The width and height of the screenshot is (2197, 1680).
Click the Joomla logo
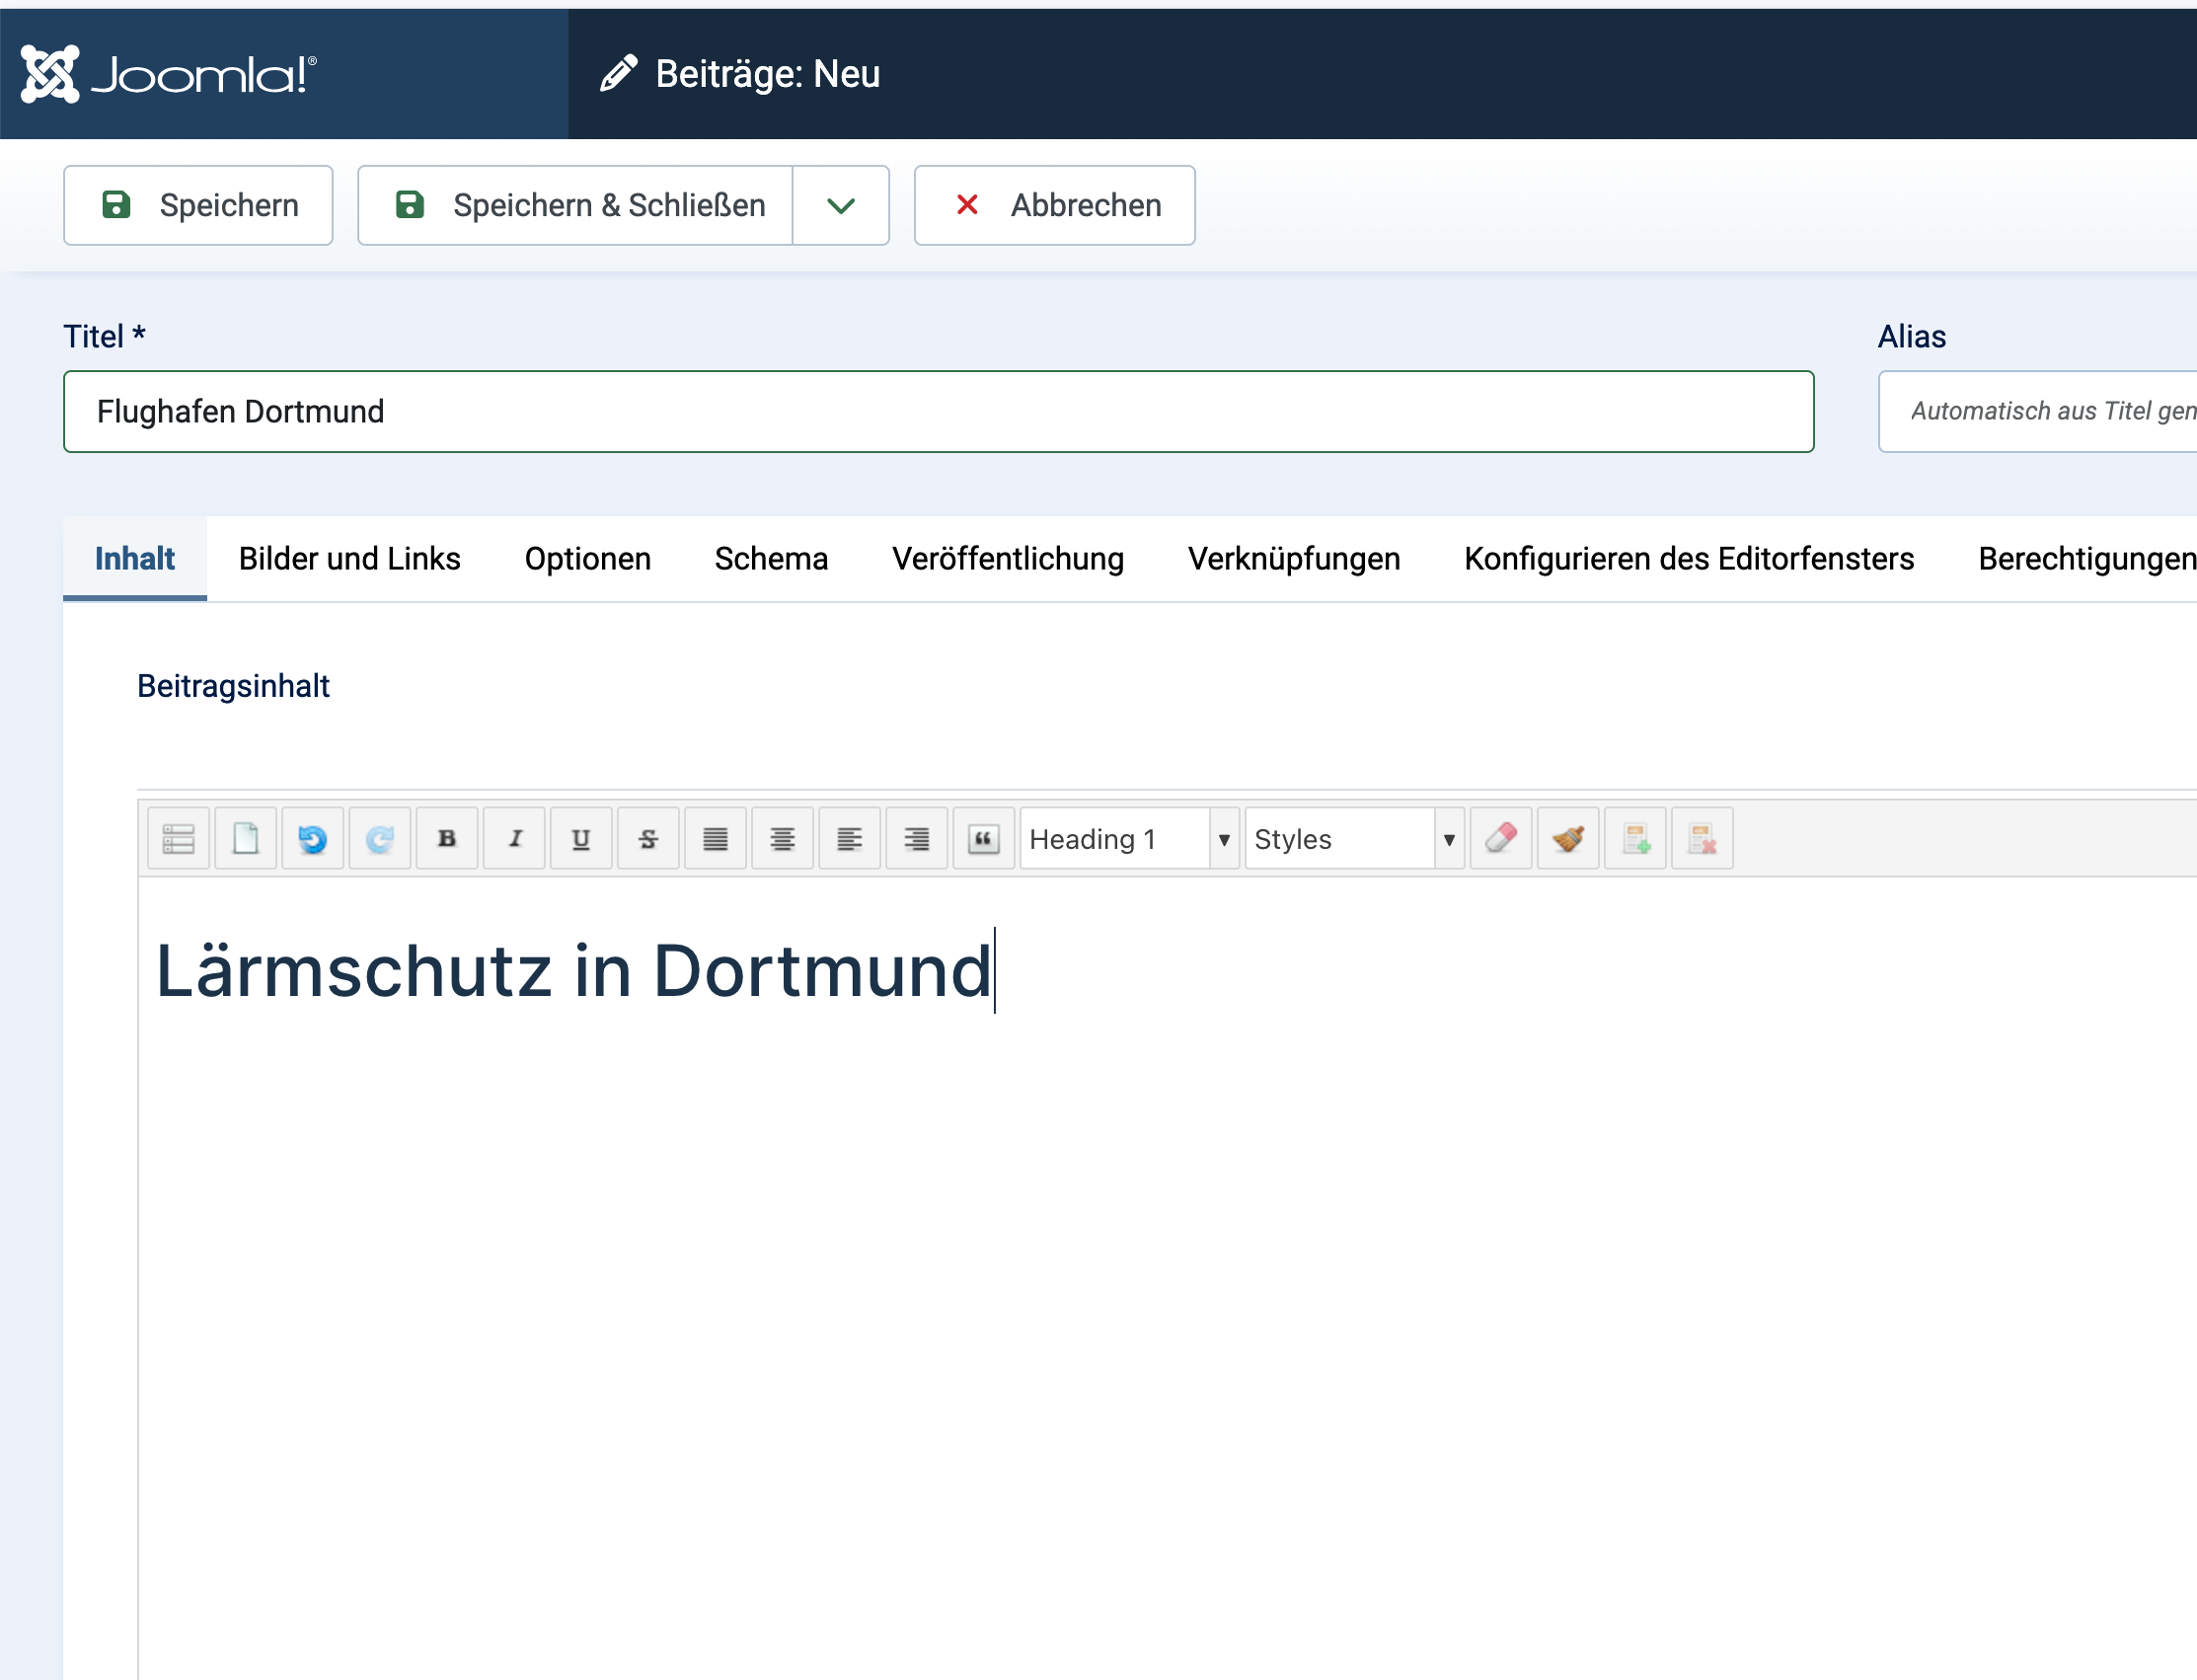pos(169,74)
